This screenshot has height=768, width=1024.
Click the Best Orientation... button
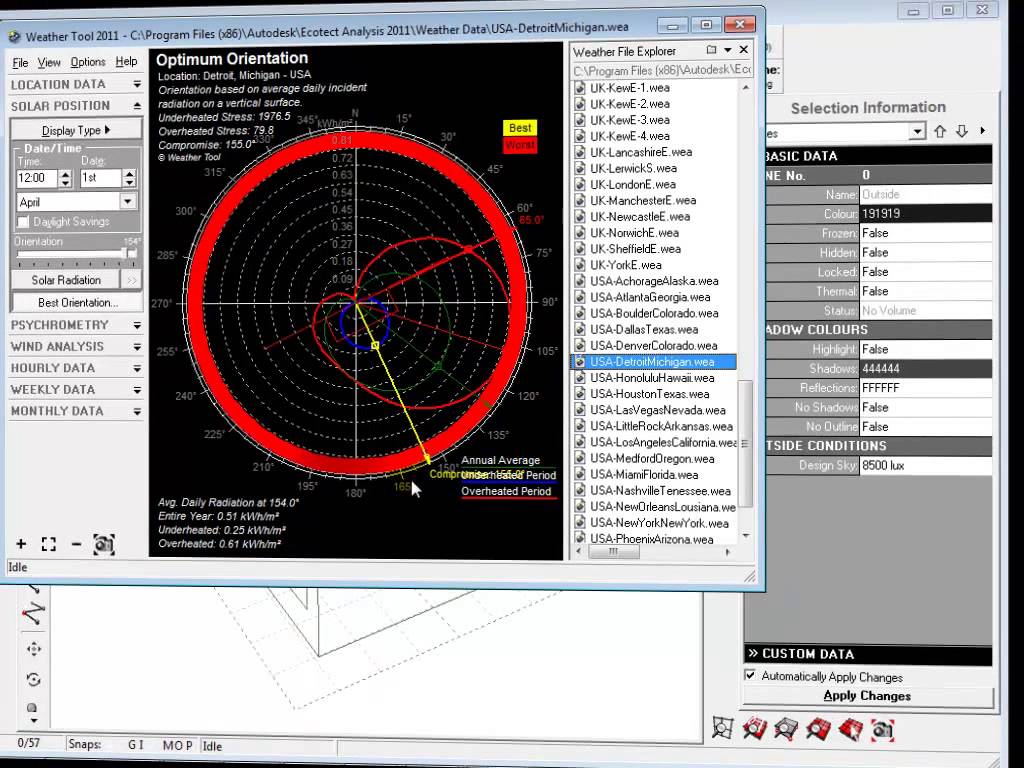(x=77, y=303)
